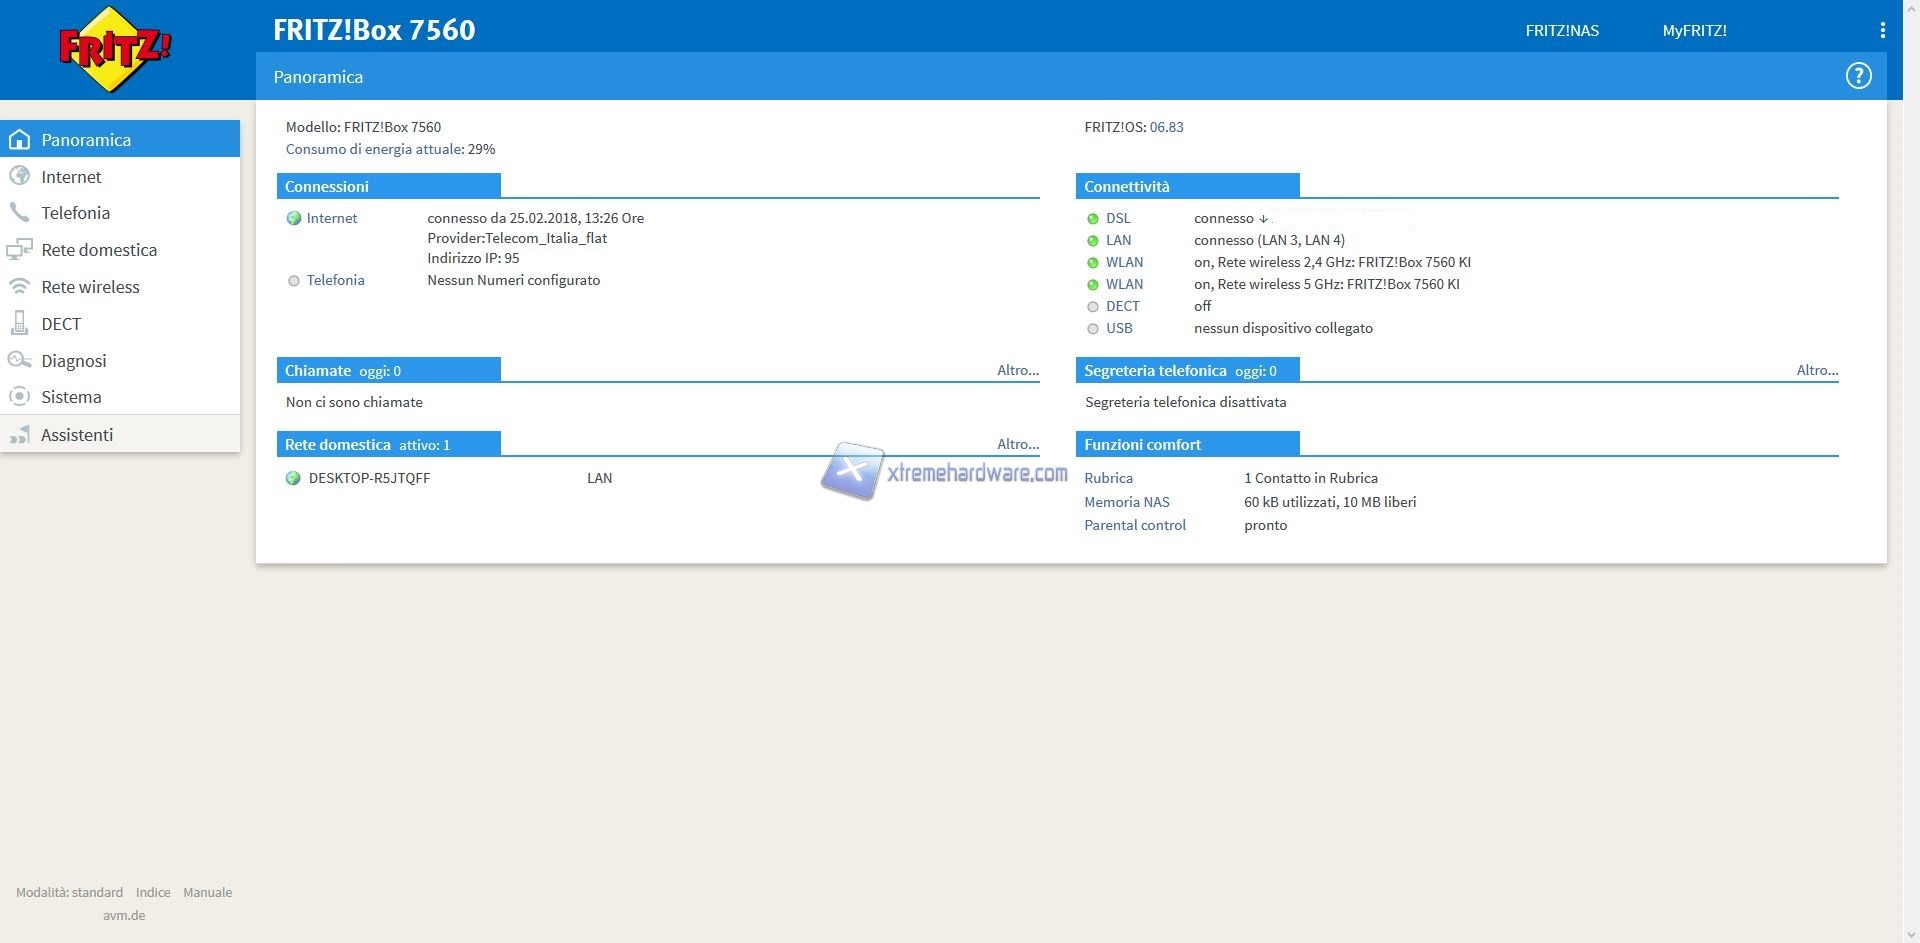Click the page vertical scrollbar
Viewport: 1920px width, 943px height.
pyautogui.click(x=1910, y=470)
